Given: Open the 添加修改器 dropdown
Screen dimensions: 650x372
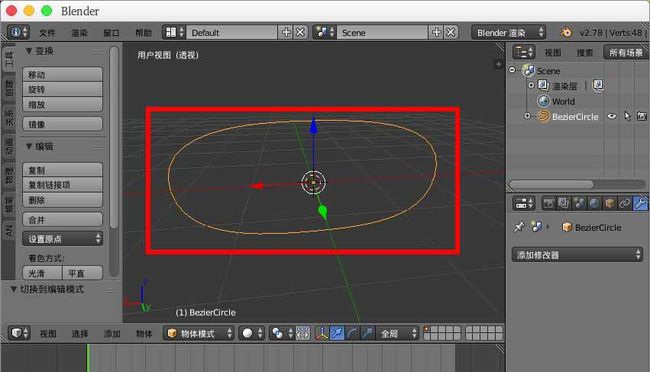Looking at the screenshot, I should point(577,255).
